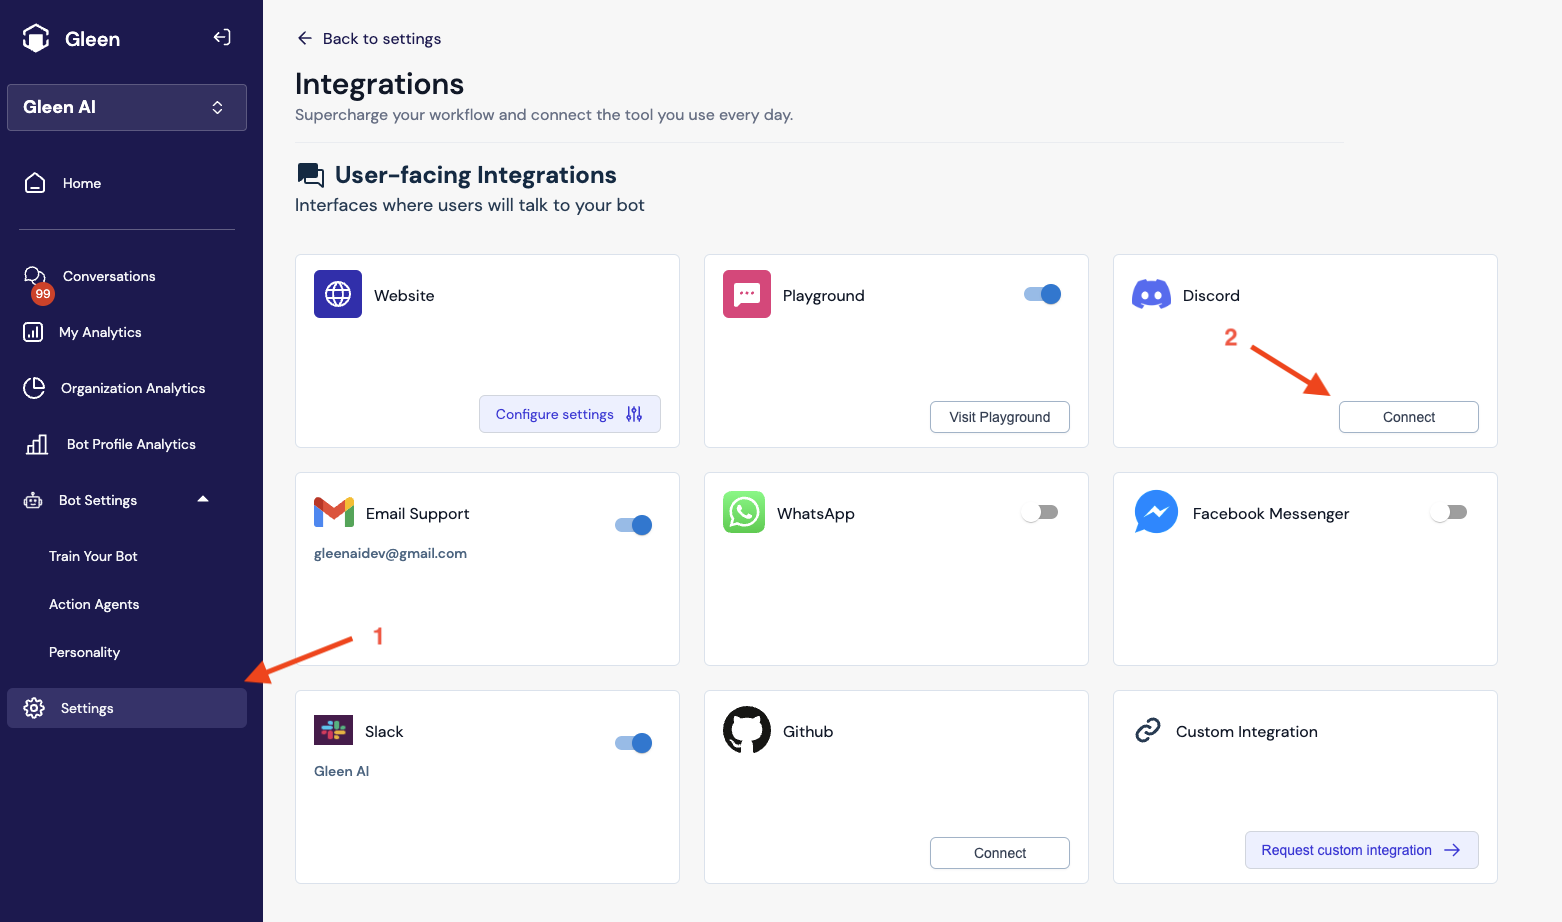
Task: Click the Facebook Messenger icon
Action: [x=1156, y=512]
